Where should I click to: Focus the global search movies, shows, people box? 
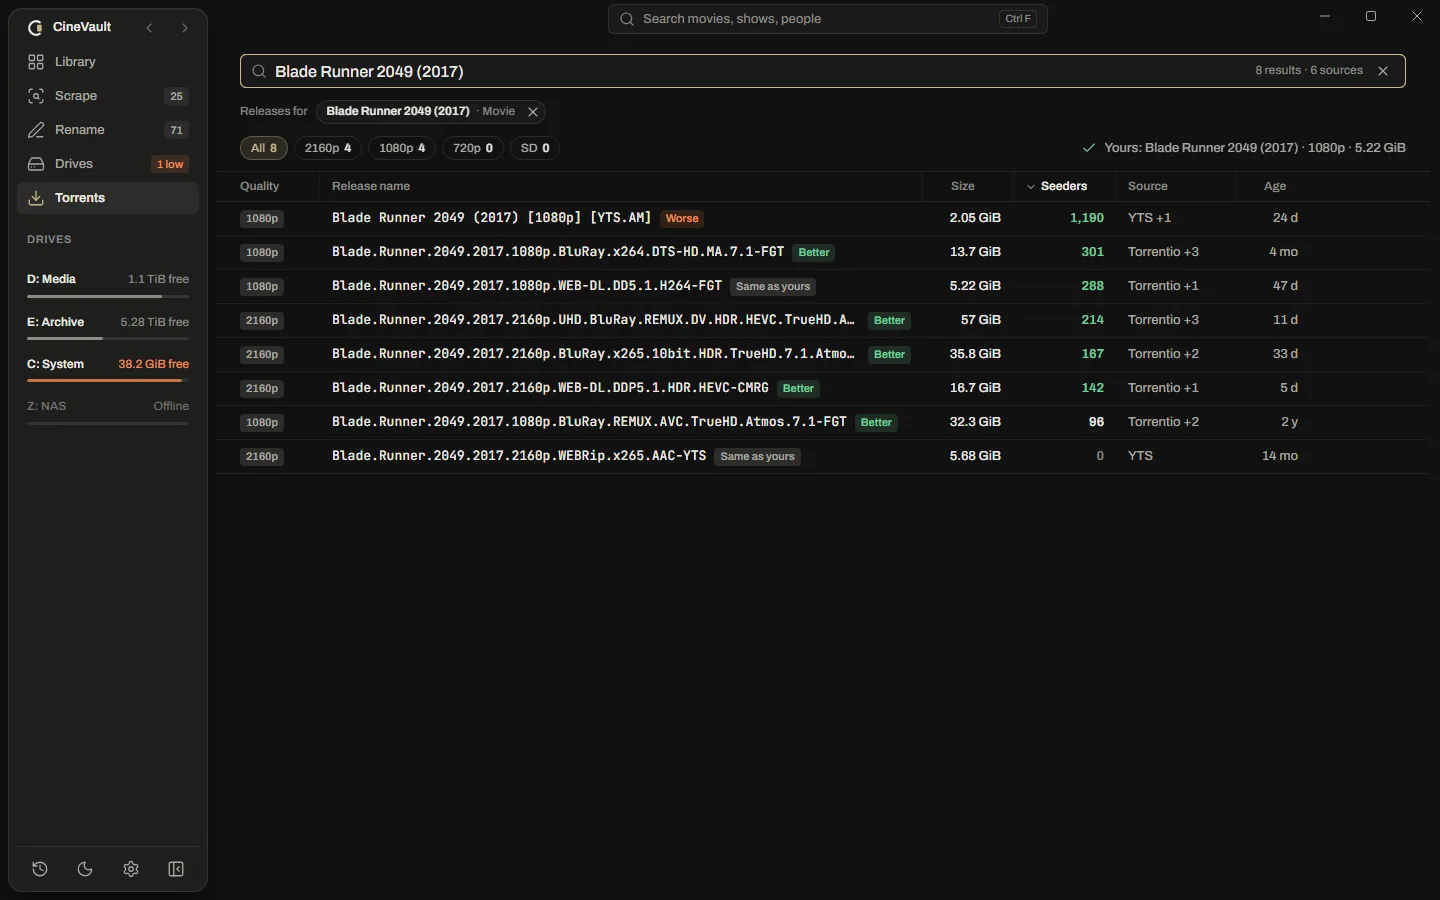click(828, 19)
